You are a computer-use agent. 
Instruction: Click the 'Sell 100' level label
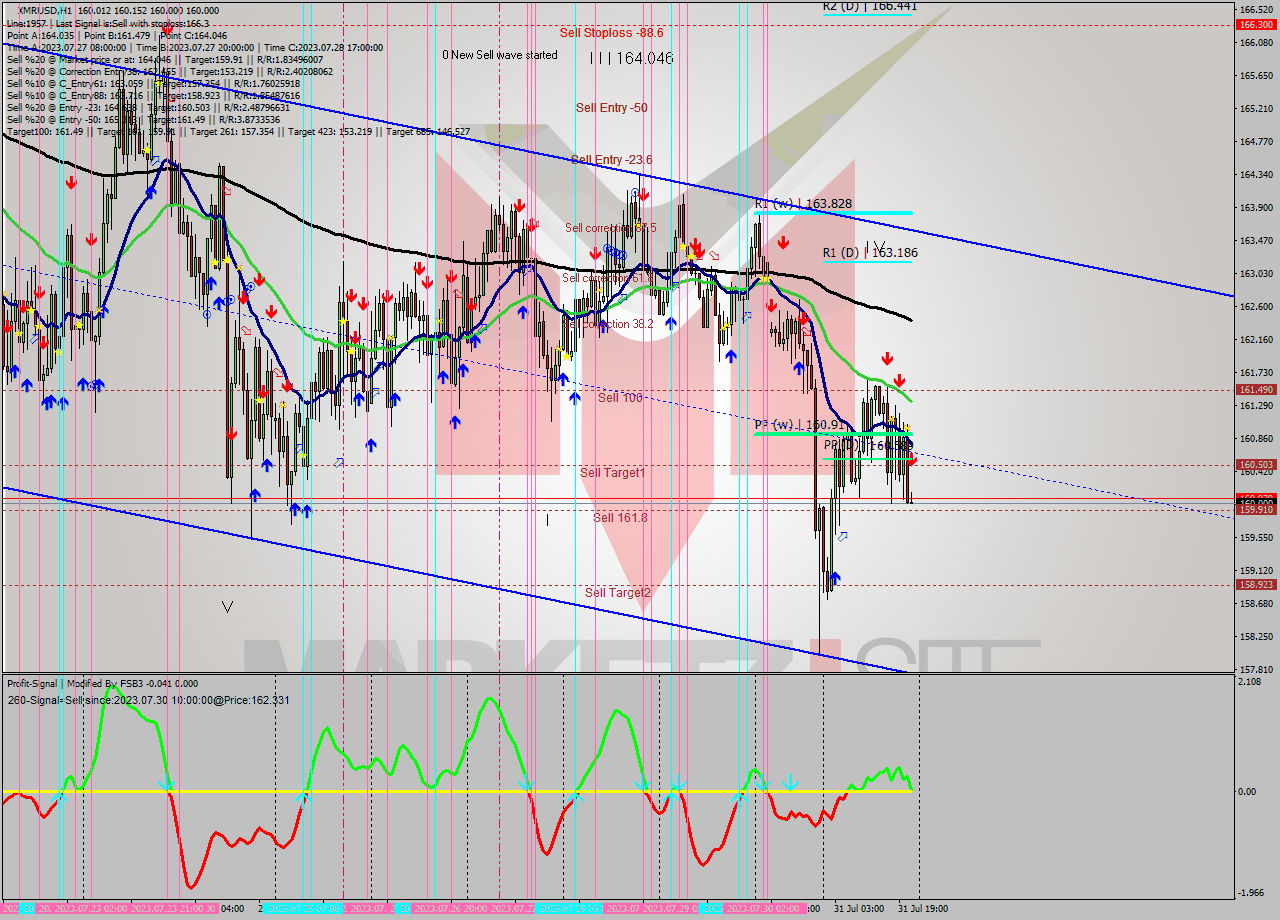pyautogui.click(x=620, y=397)
